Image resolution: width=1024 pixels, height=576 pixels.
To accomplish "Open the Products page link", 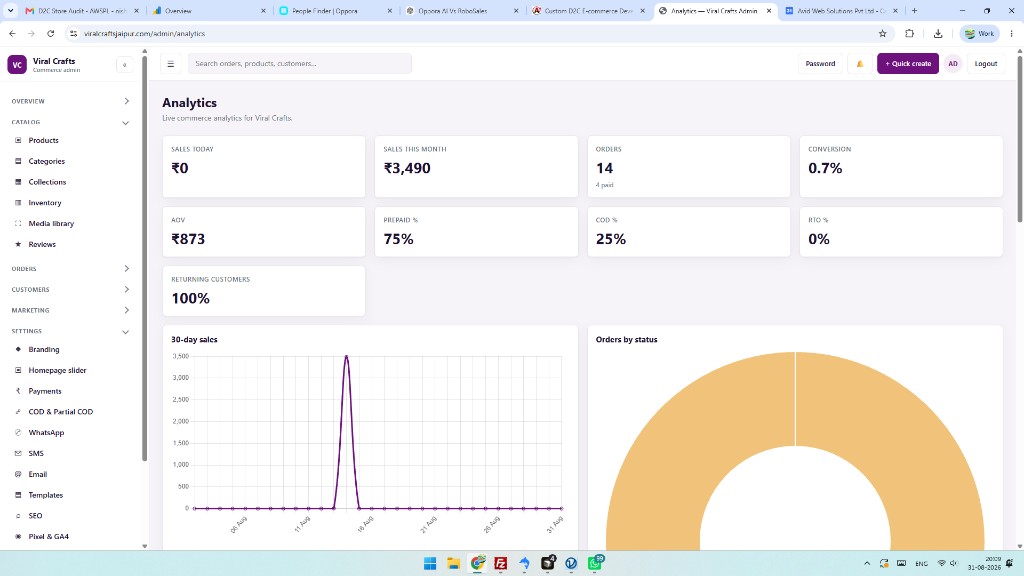I will tap(43, 140).
